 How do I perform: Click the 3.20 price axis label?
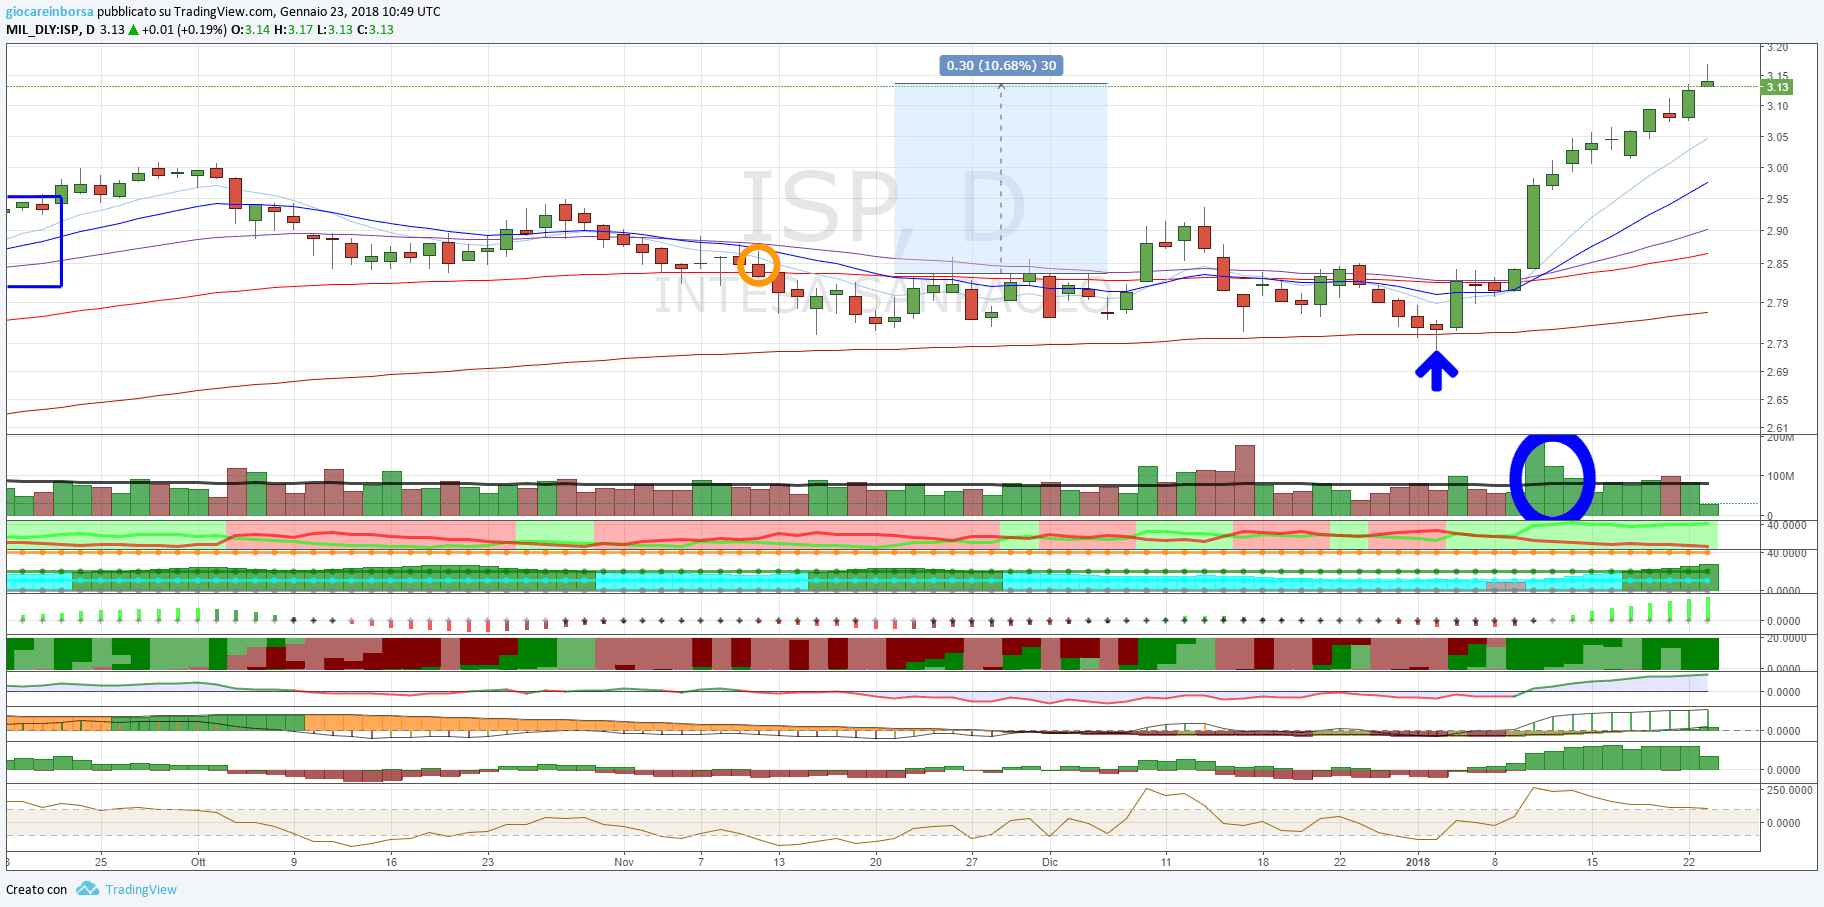[1777, 47]
